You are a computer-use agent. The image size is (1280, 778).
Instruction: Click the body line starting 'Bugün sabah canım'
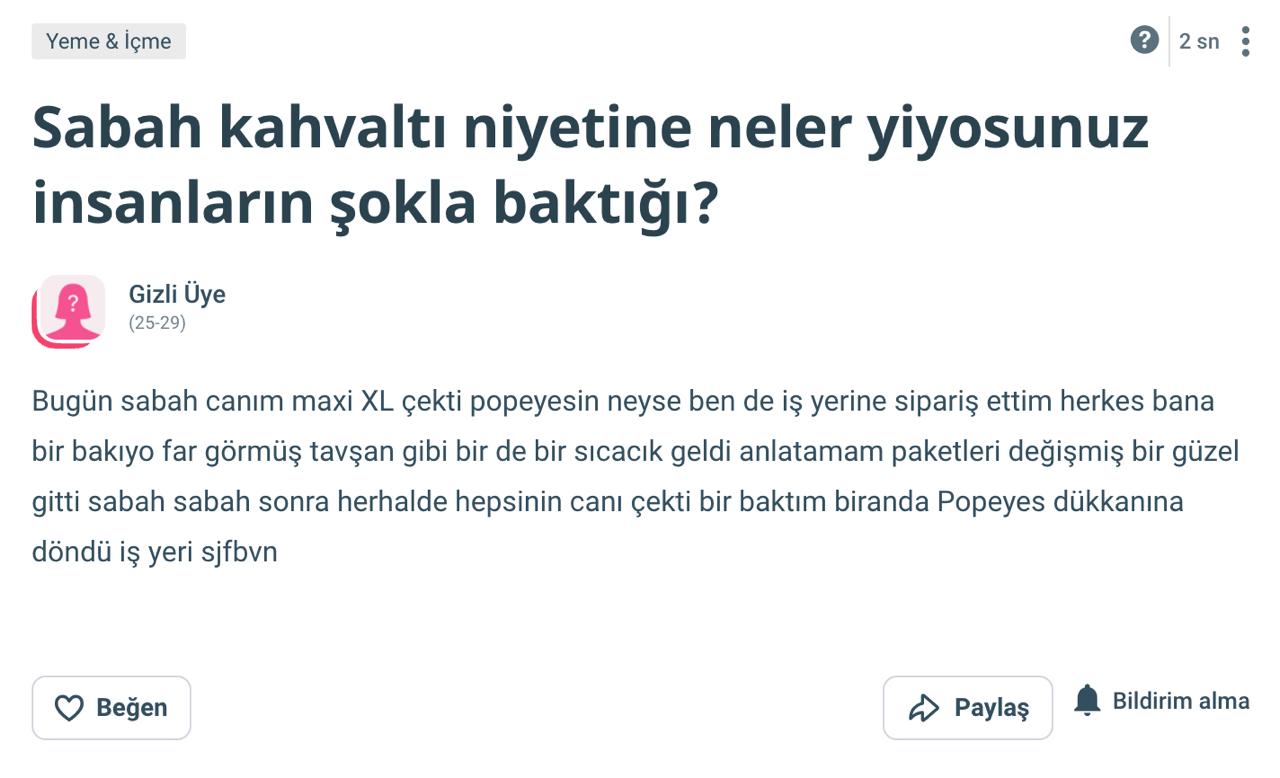coord(623,402)
